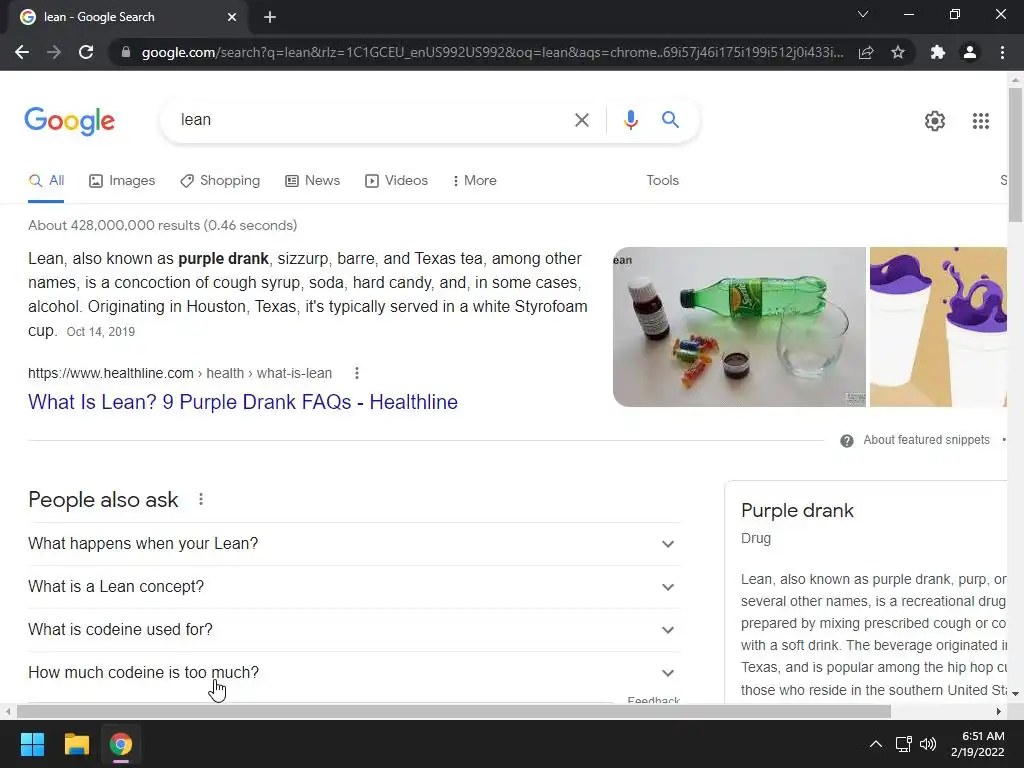Click the network status tray icon
Image resolution: width=1024 pixels, height=768 pixels.
coord(904,744)
